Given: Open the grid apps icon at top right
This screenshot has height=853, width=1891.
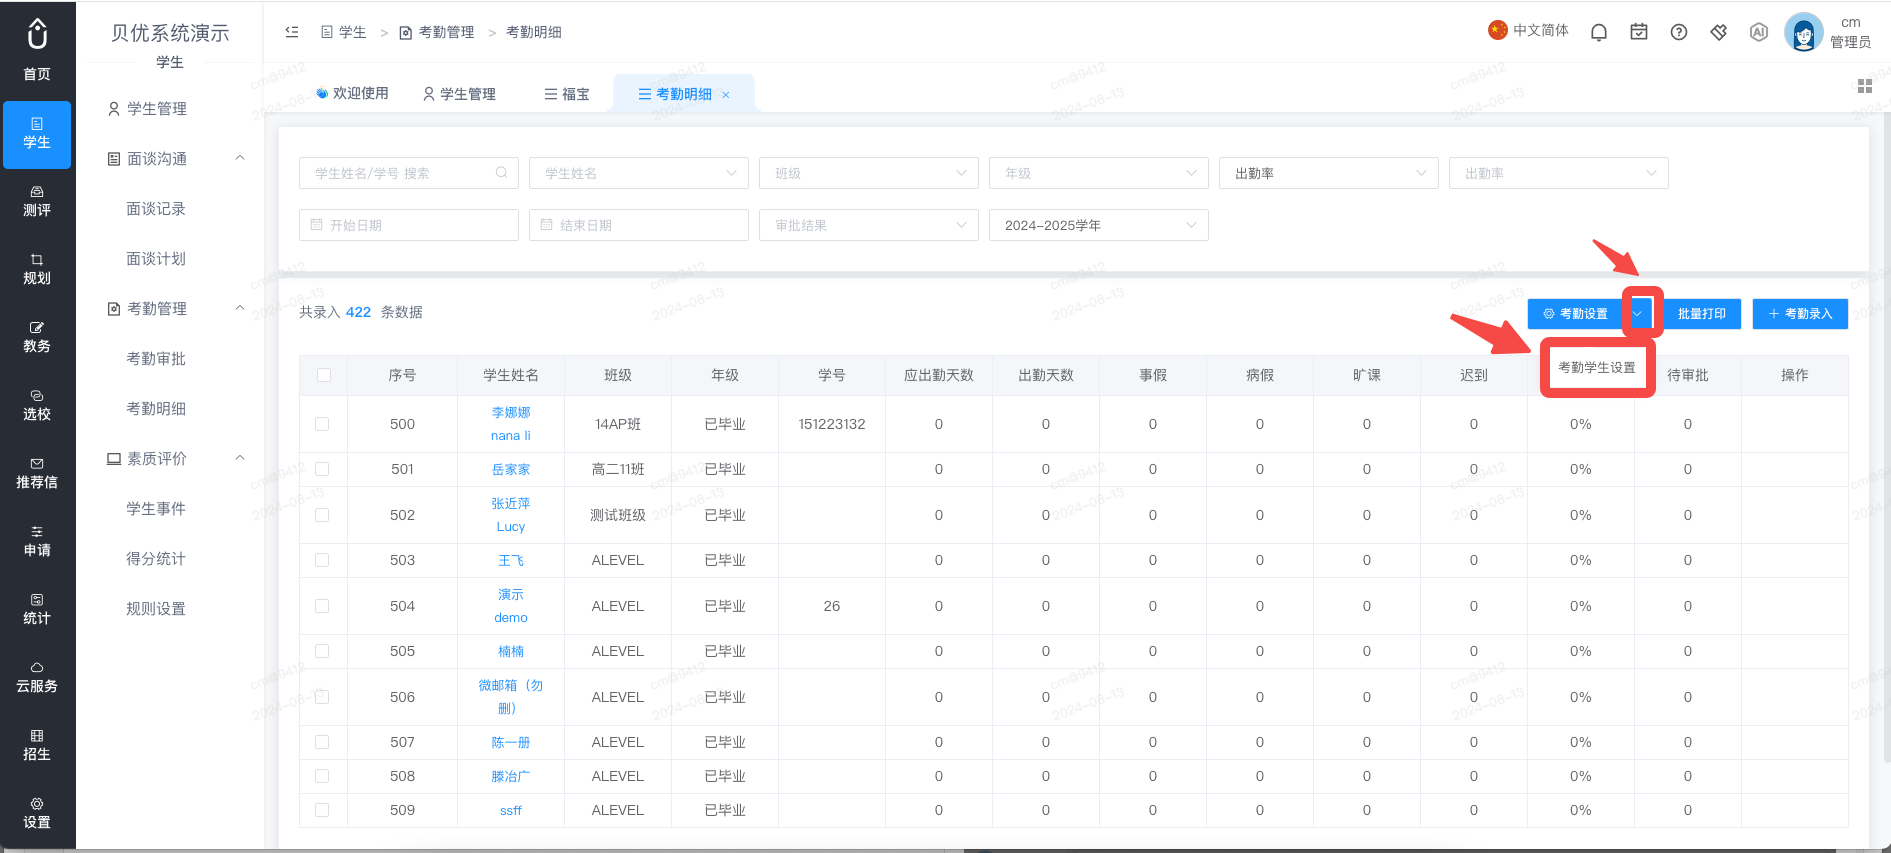Looking at the screenshot, I should pos(1865,86).
